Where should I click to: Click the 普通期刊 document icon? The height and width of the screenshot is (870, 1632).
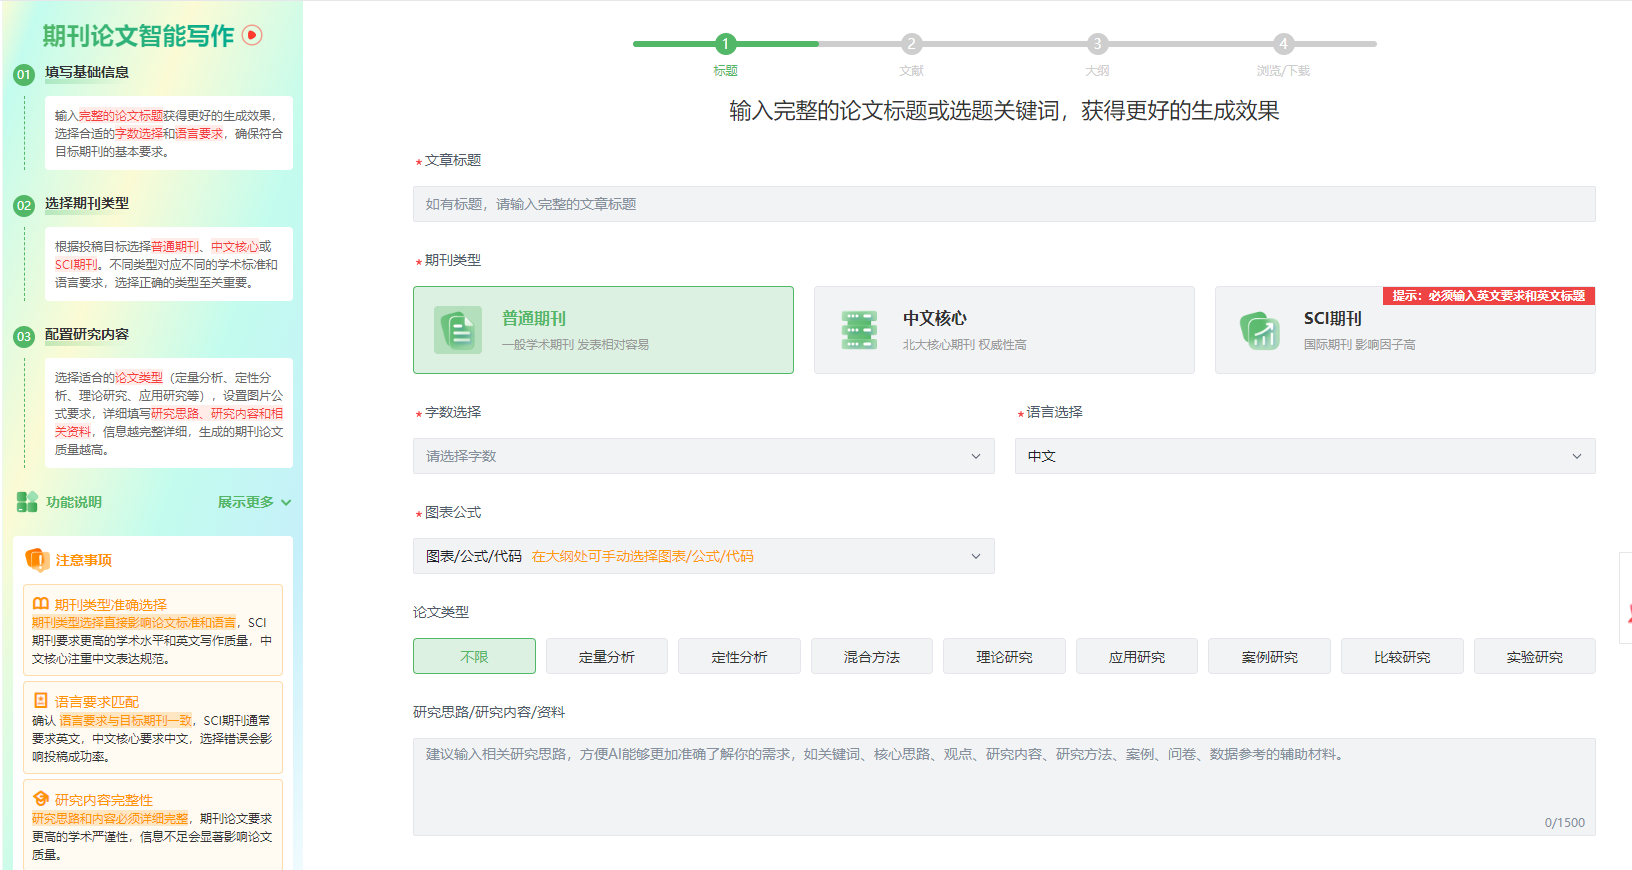point(458,330)
